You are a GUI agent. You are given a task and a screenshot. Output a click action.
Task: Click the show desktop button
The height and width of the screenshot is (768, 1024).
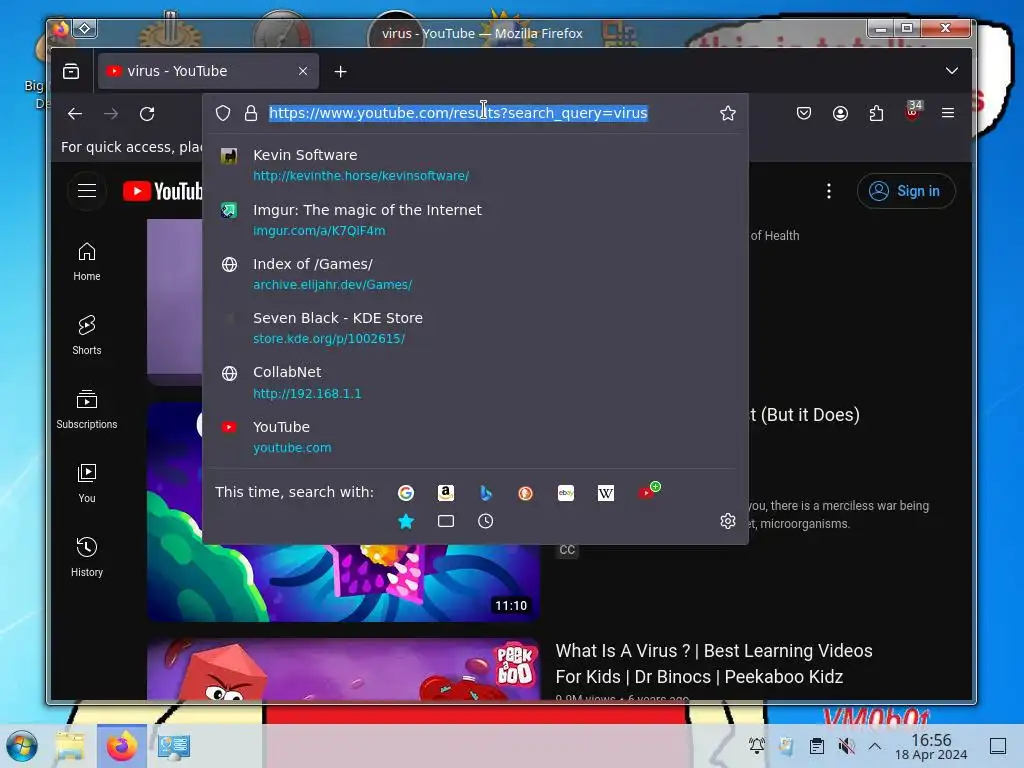coord(998,746)
